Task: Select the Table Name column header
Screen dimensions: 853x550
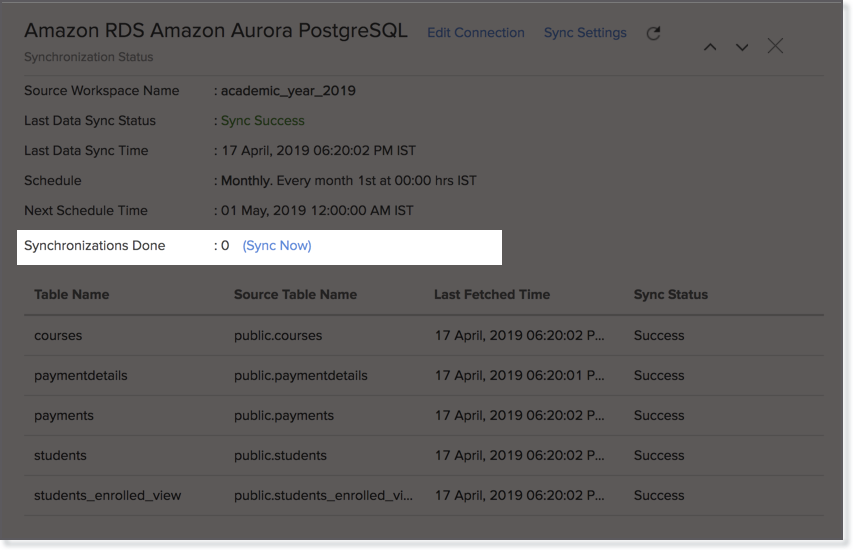Action: tap(72, 295)
